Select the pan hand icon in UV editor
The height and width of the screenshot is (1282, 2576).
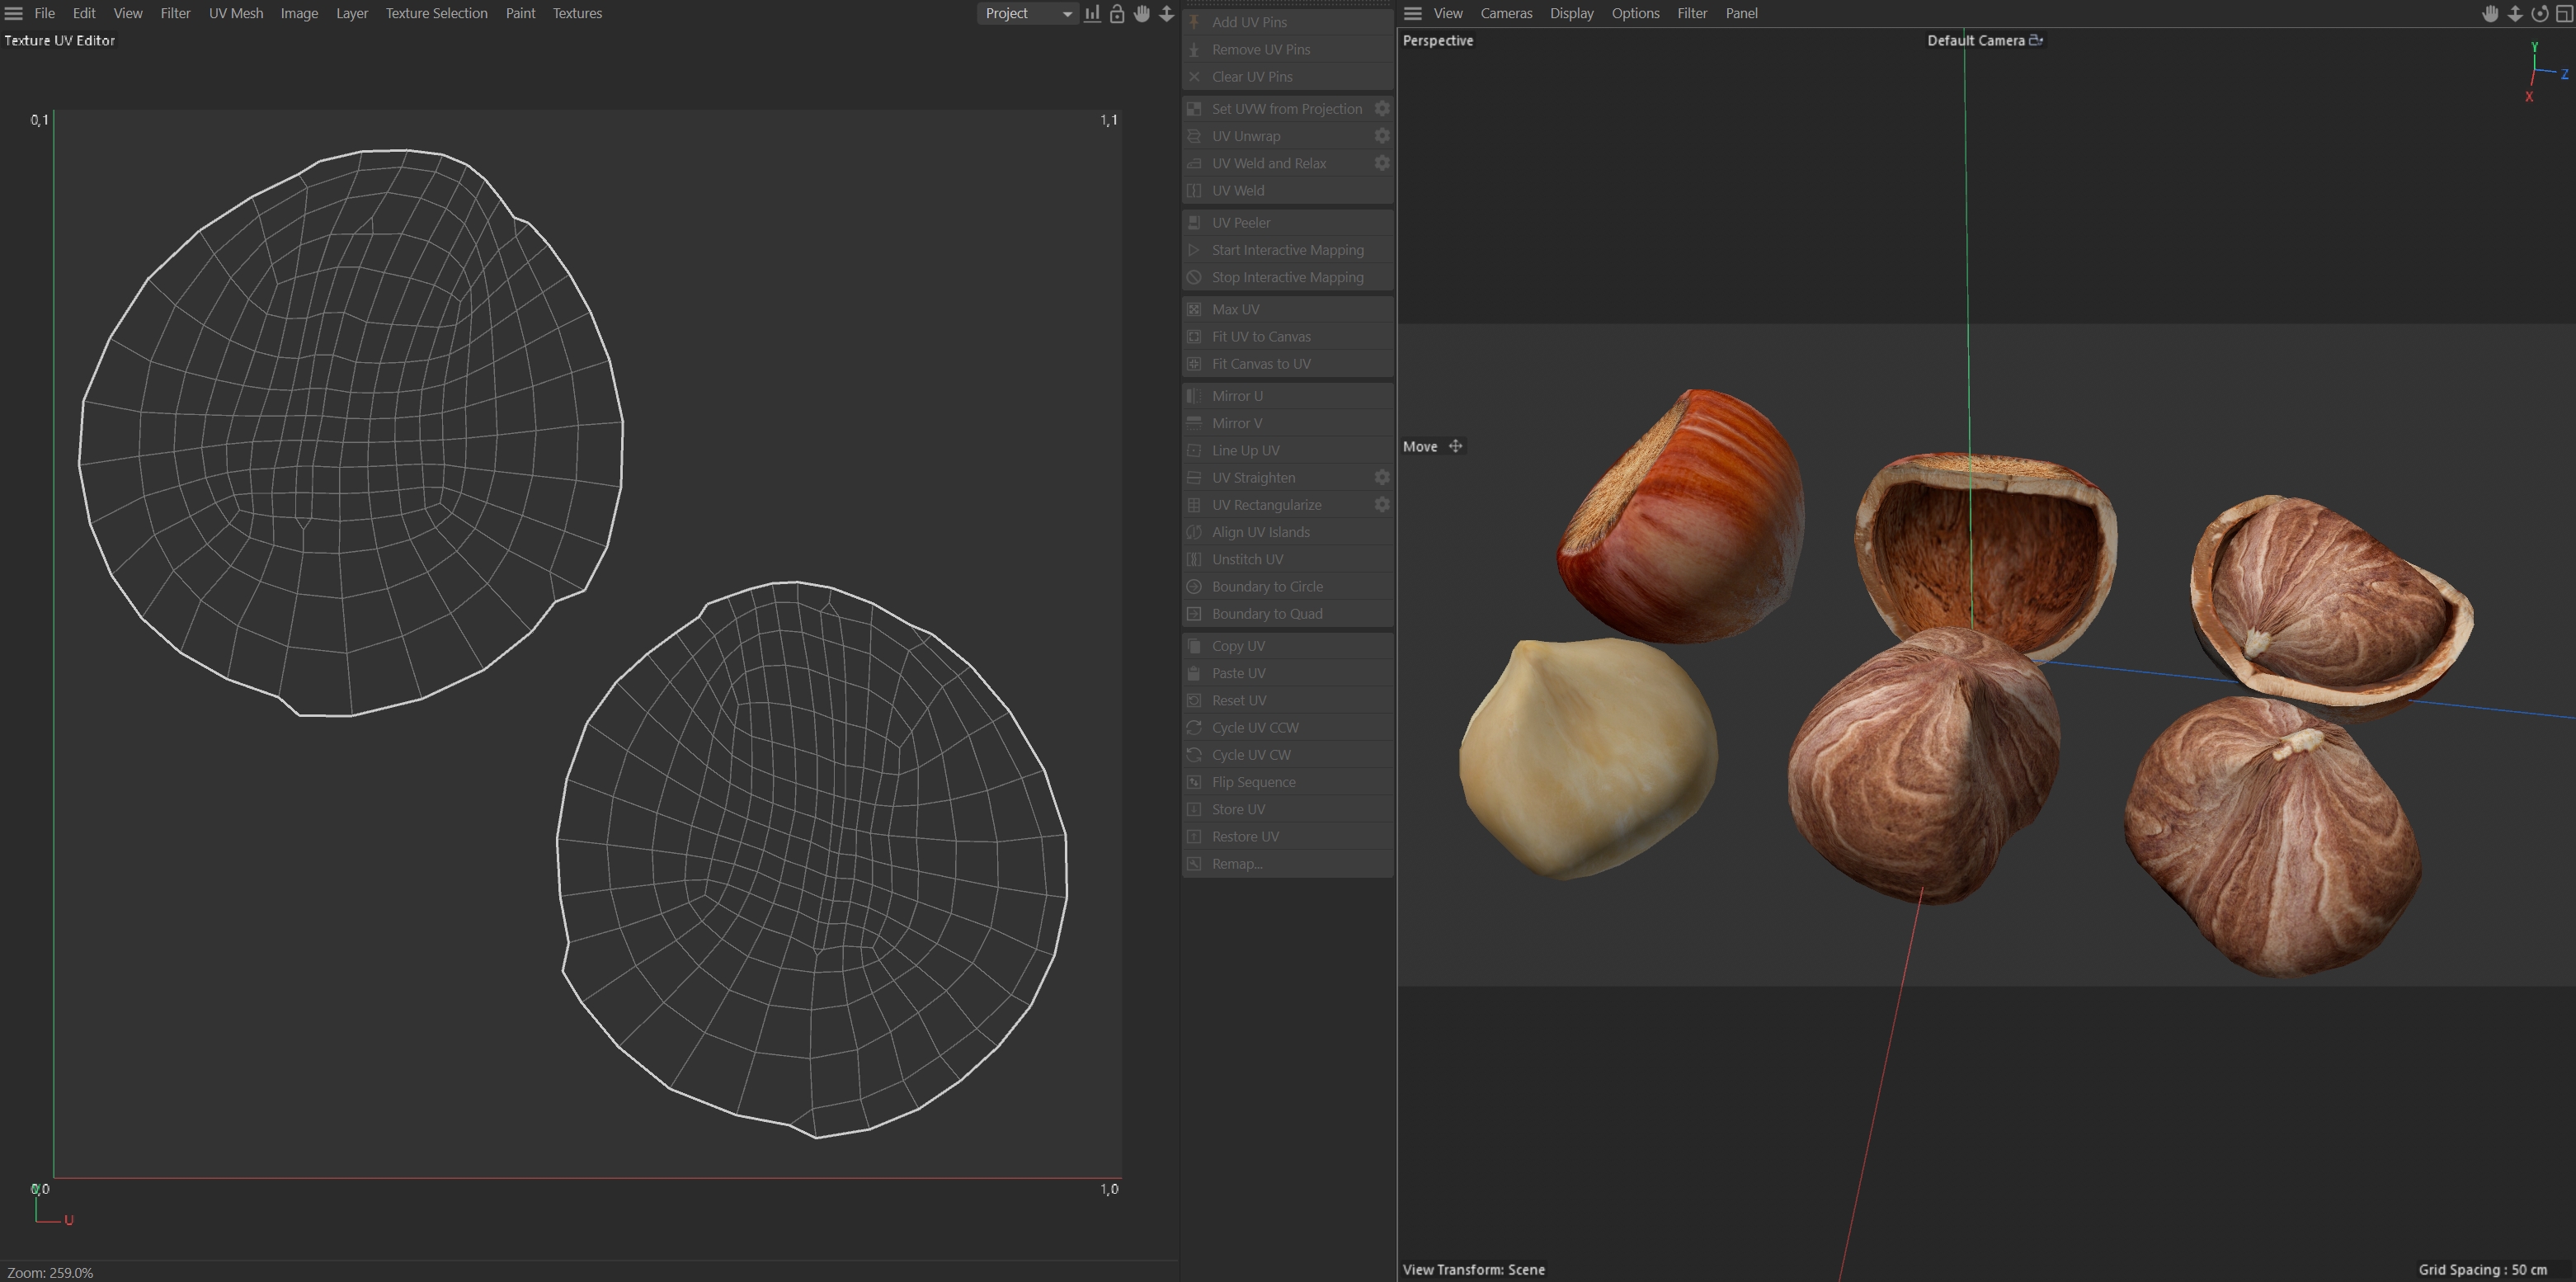[1142, 14]
